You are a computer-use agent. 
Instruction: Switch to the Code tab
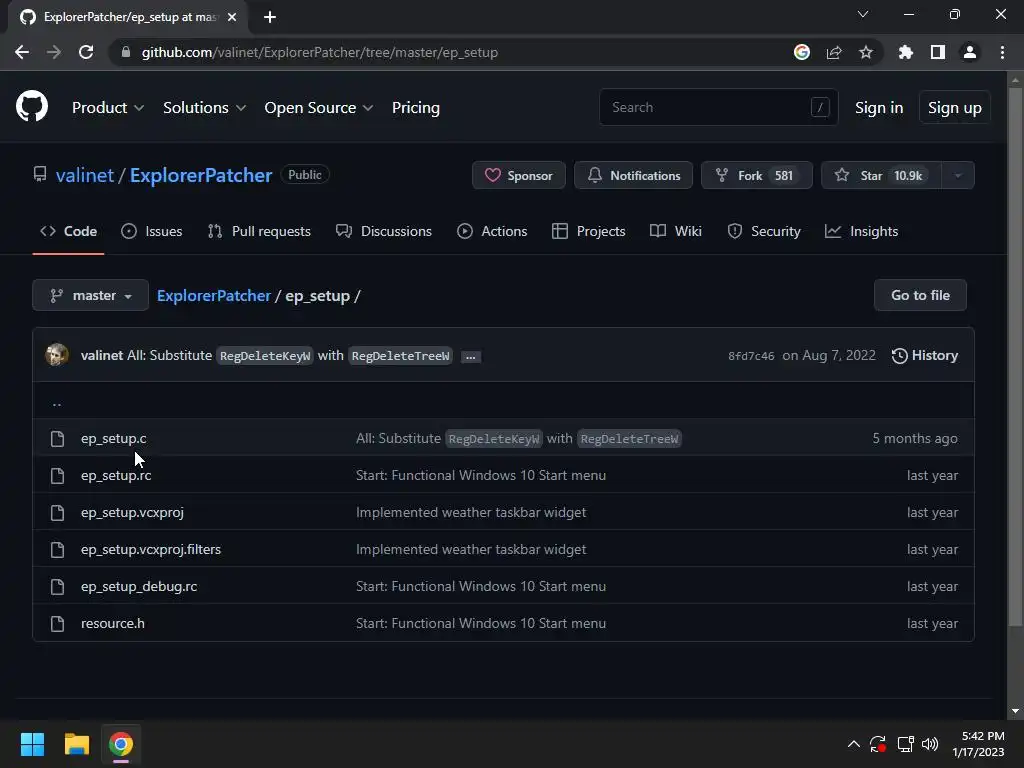click(x=68, y=231)
